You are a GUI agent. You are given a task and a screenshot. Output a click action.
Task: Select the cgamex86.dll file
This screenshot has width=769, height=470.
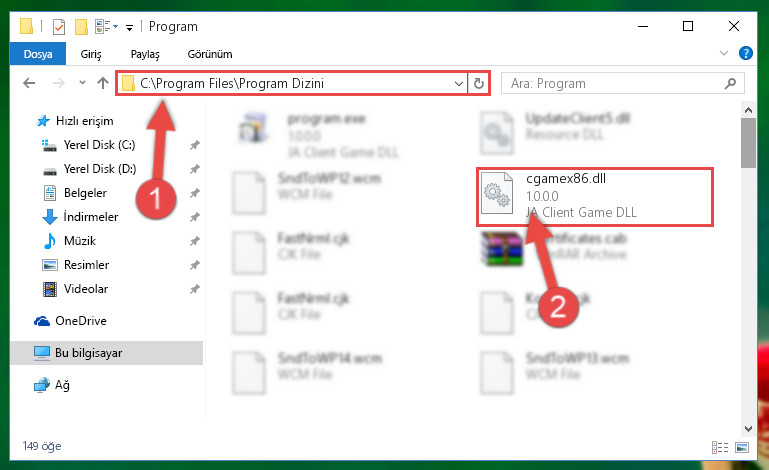594,196
